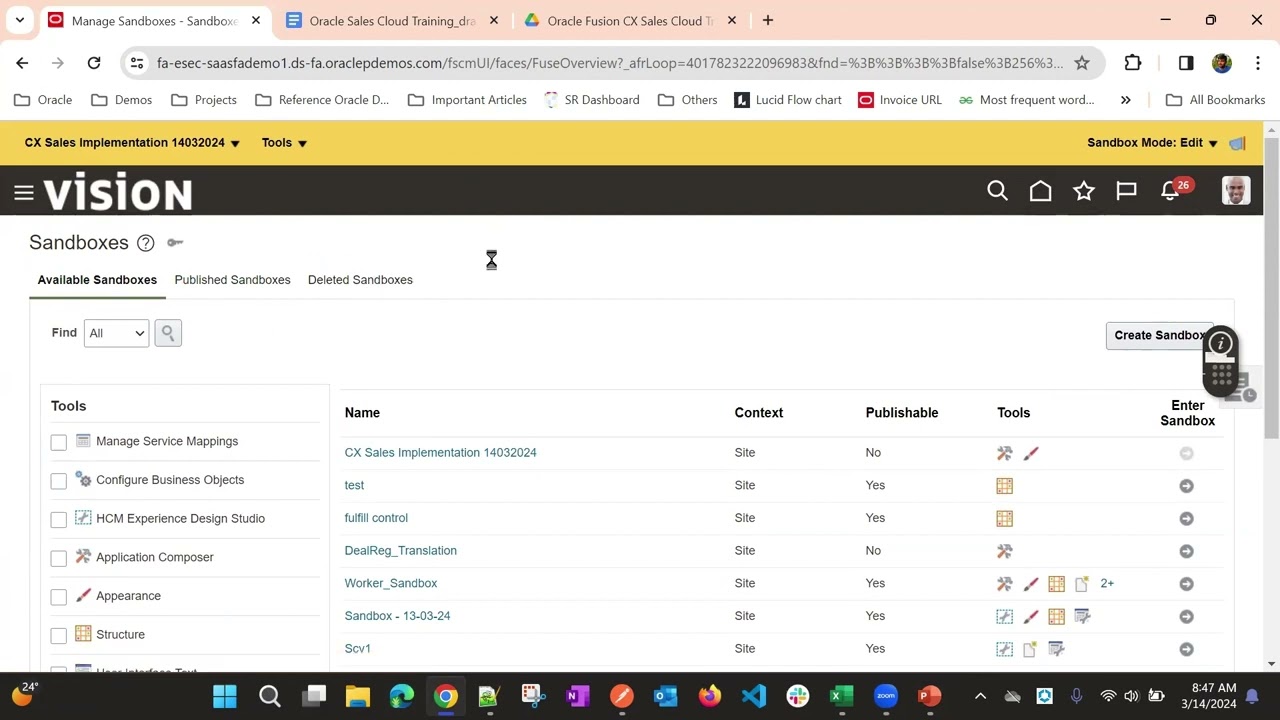Click the Create Sandbox button

point(1160,336)
